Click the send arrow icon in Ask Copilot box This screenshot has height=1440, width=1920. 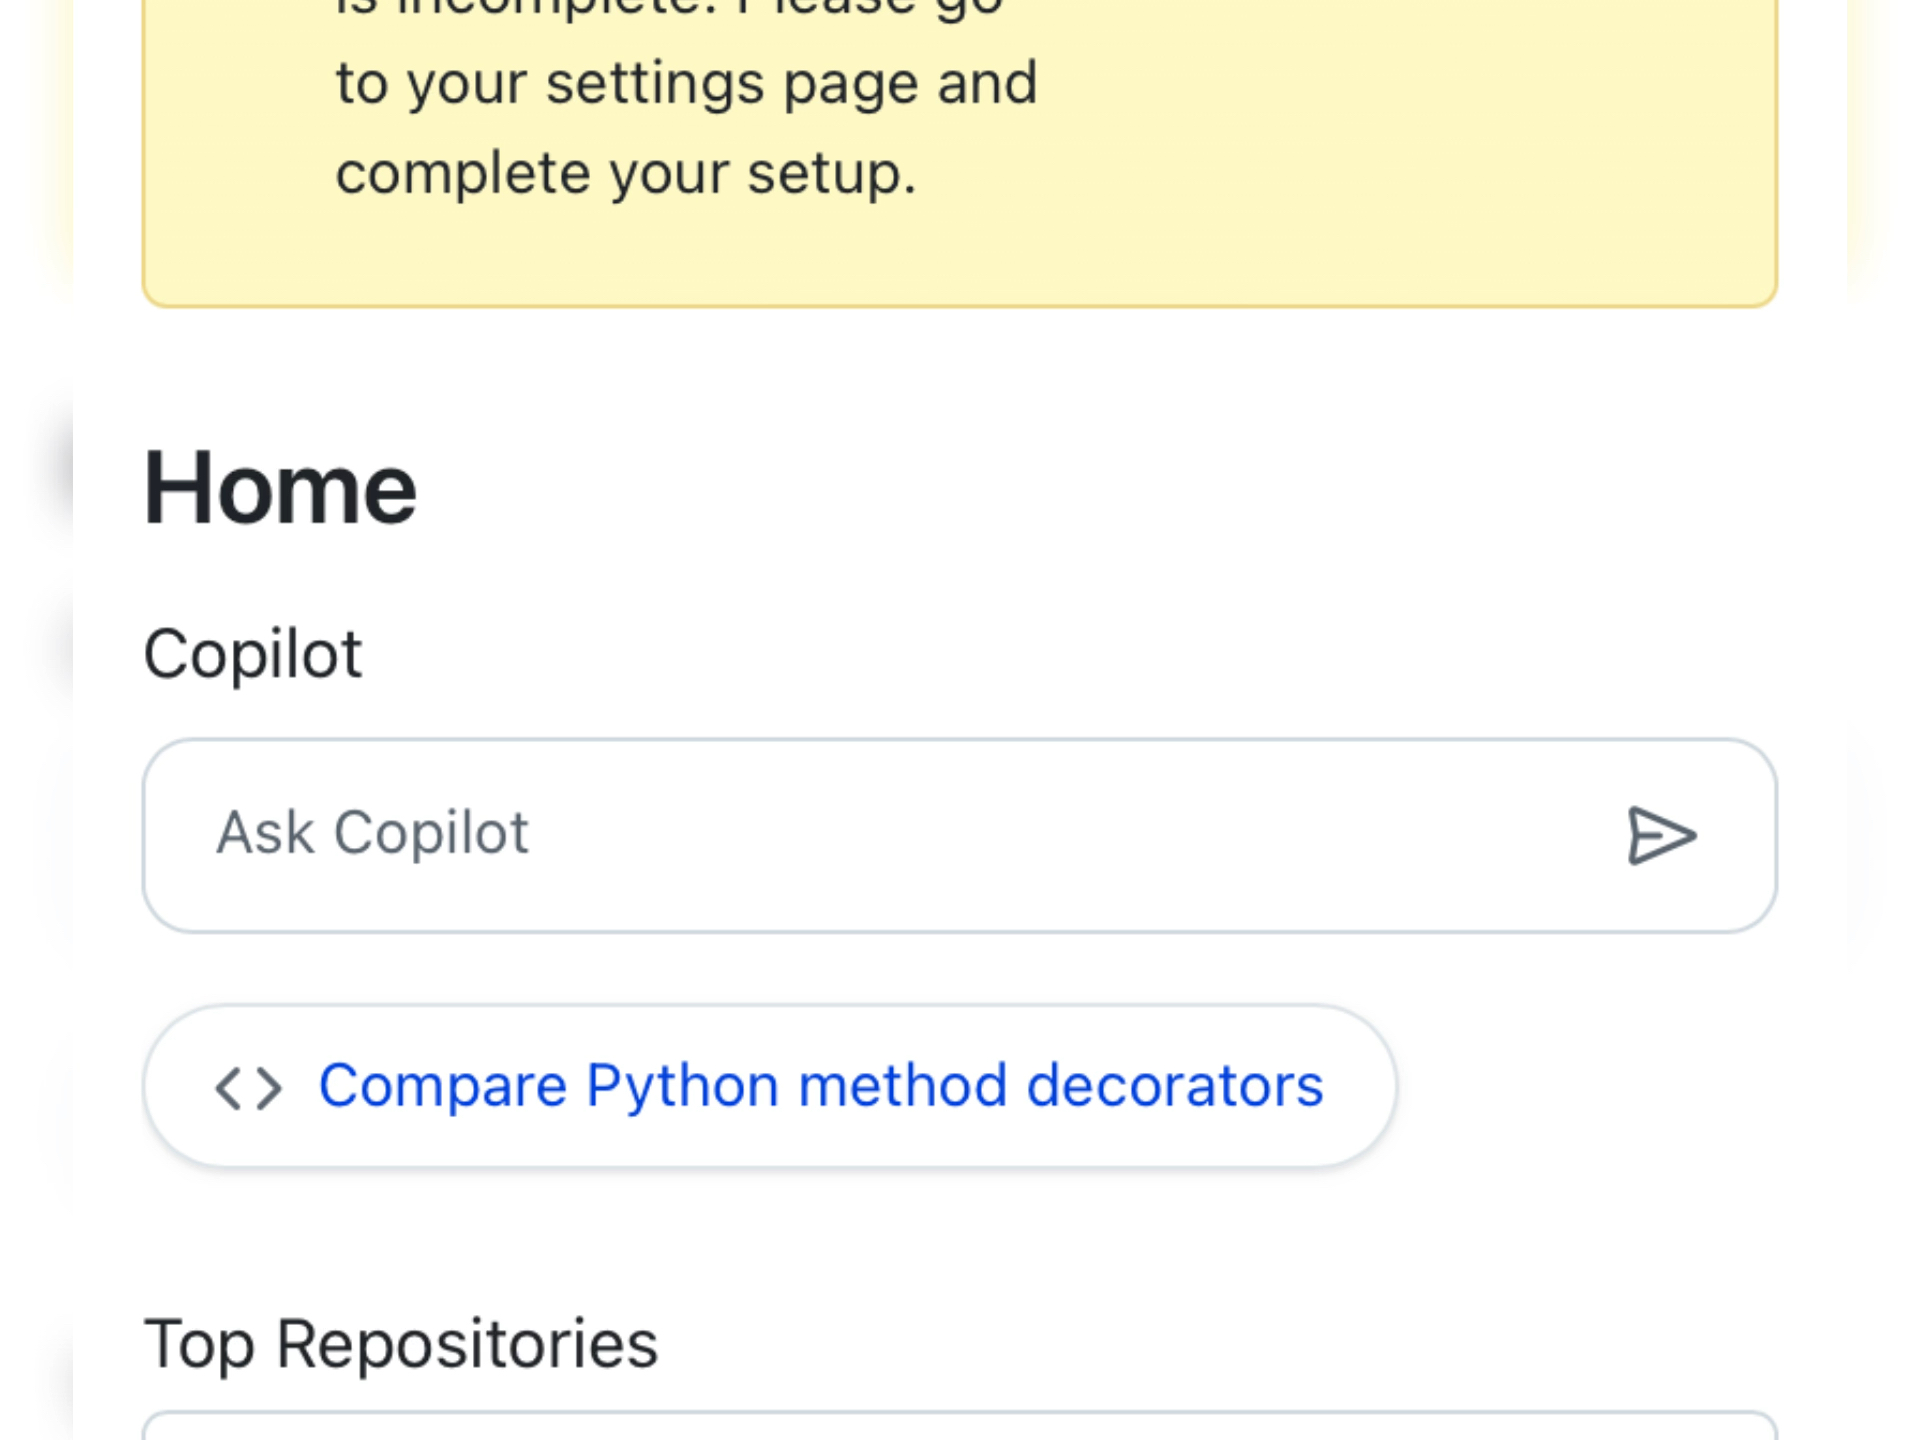coord(1661,835)
